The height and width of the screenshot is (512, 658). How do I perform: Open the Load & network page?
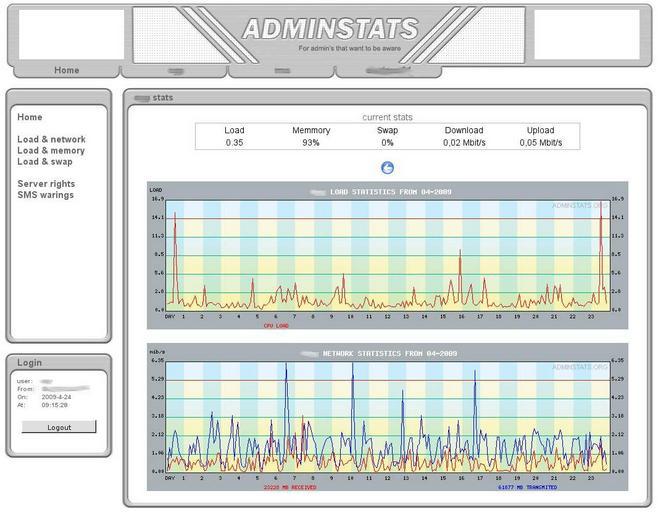pyautogui.click(x=51, y=139)
